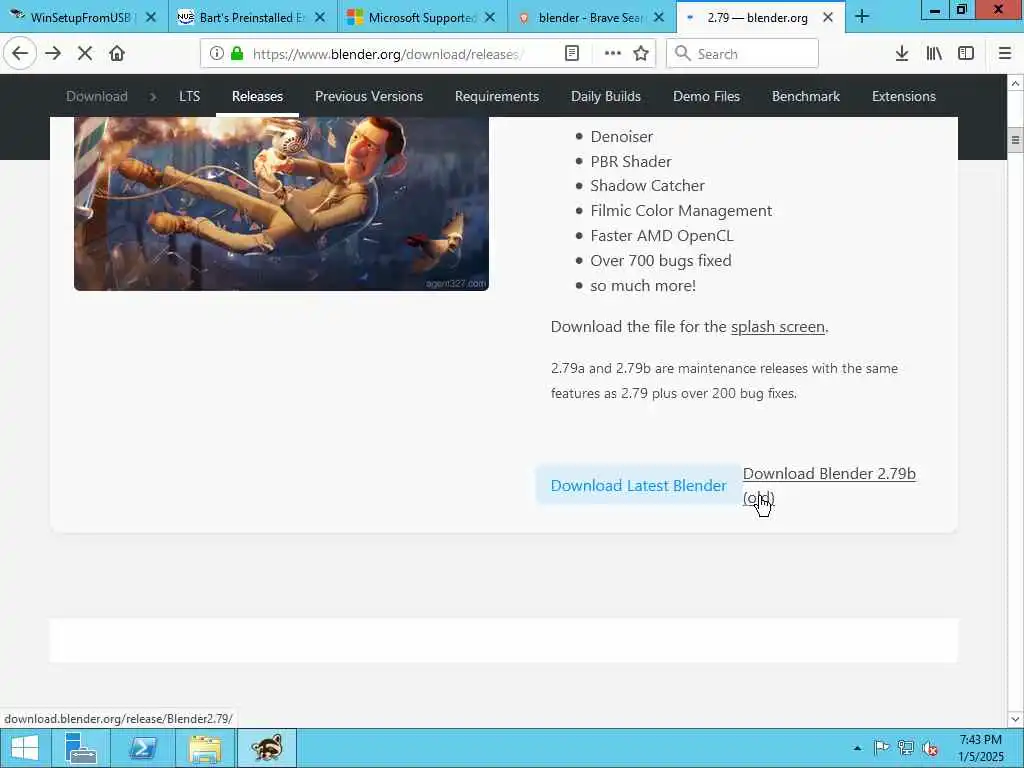This screenshot has height=768, width=1024.
Task: Close the 2.79 blender.org tab
Action: 828,17
